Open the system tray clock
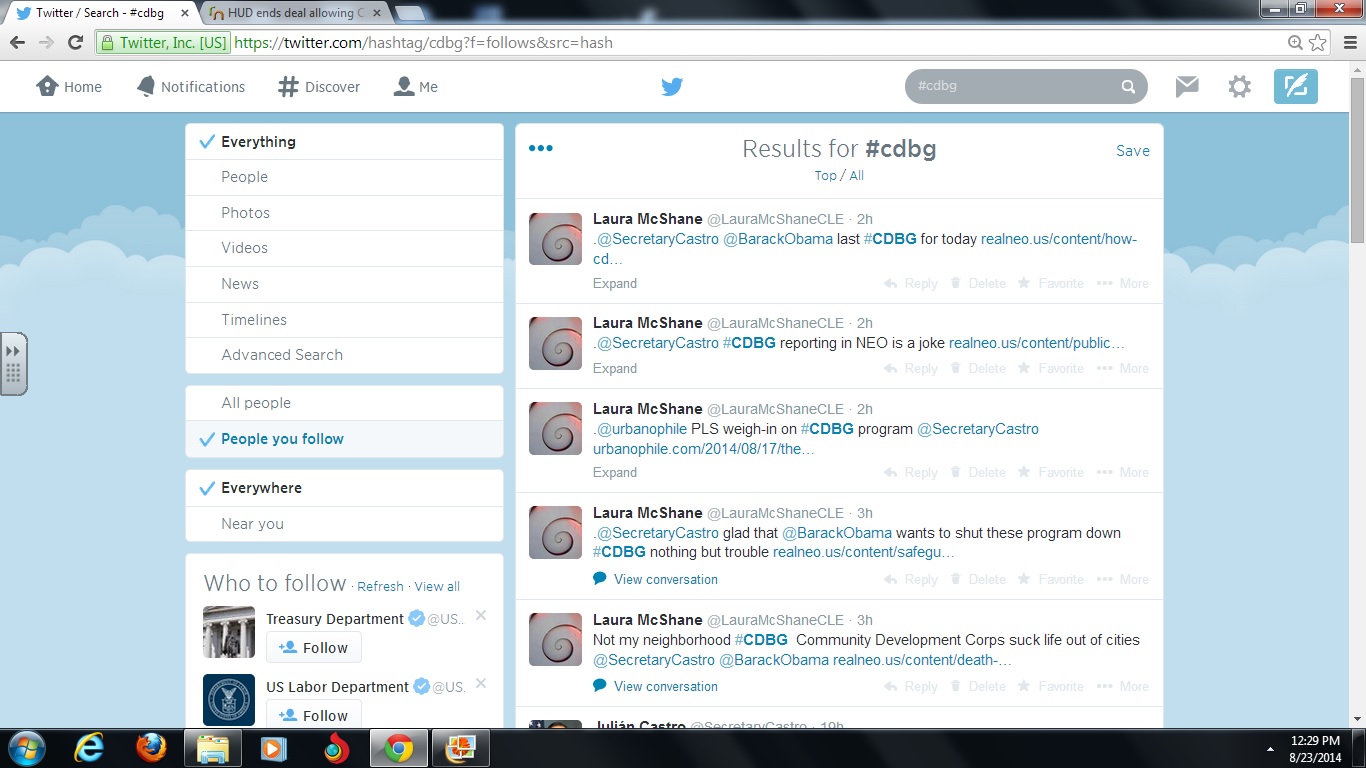 tap(1315, 749)
